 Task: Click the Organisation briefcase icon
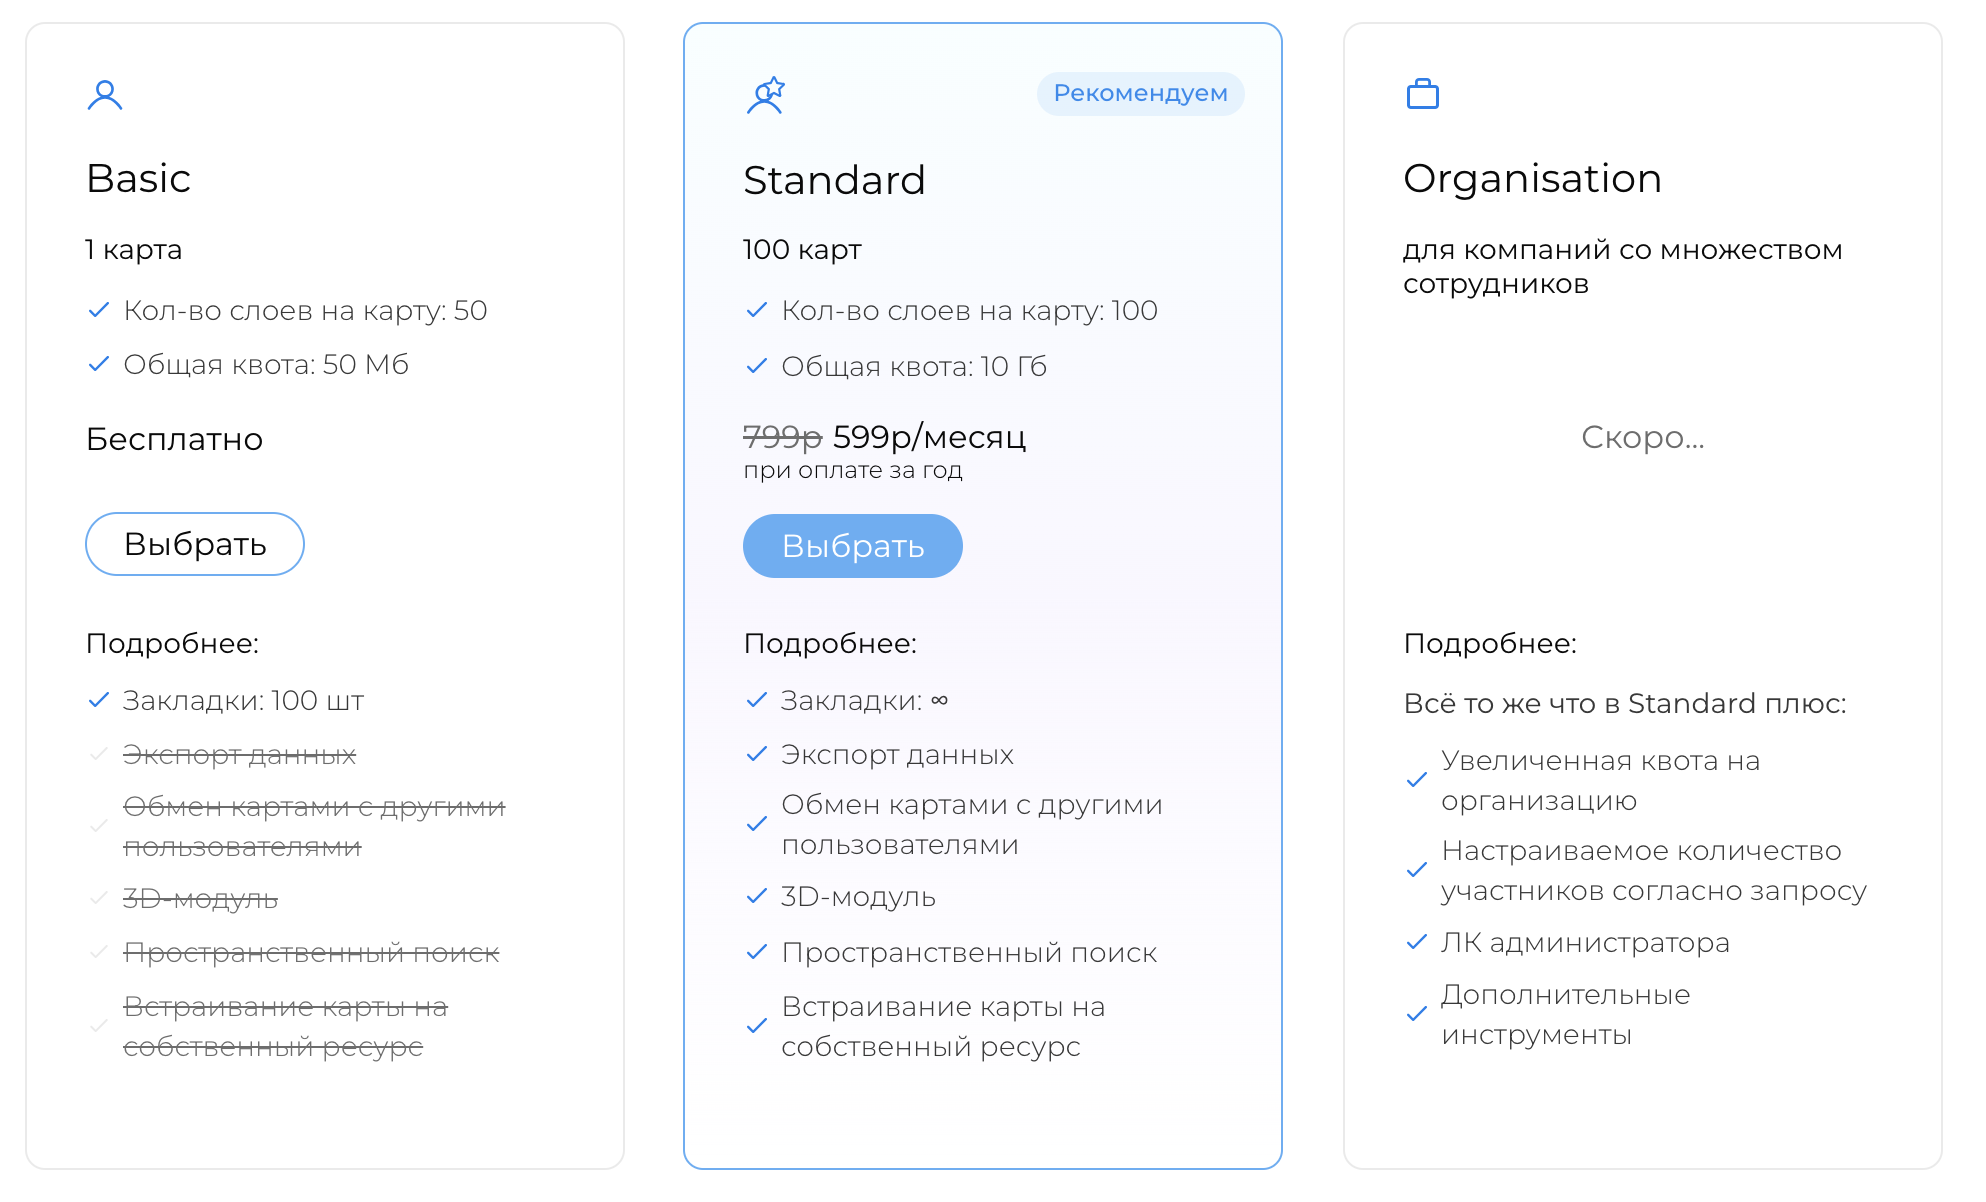click(1423, 94)
